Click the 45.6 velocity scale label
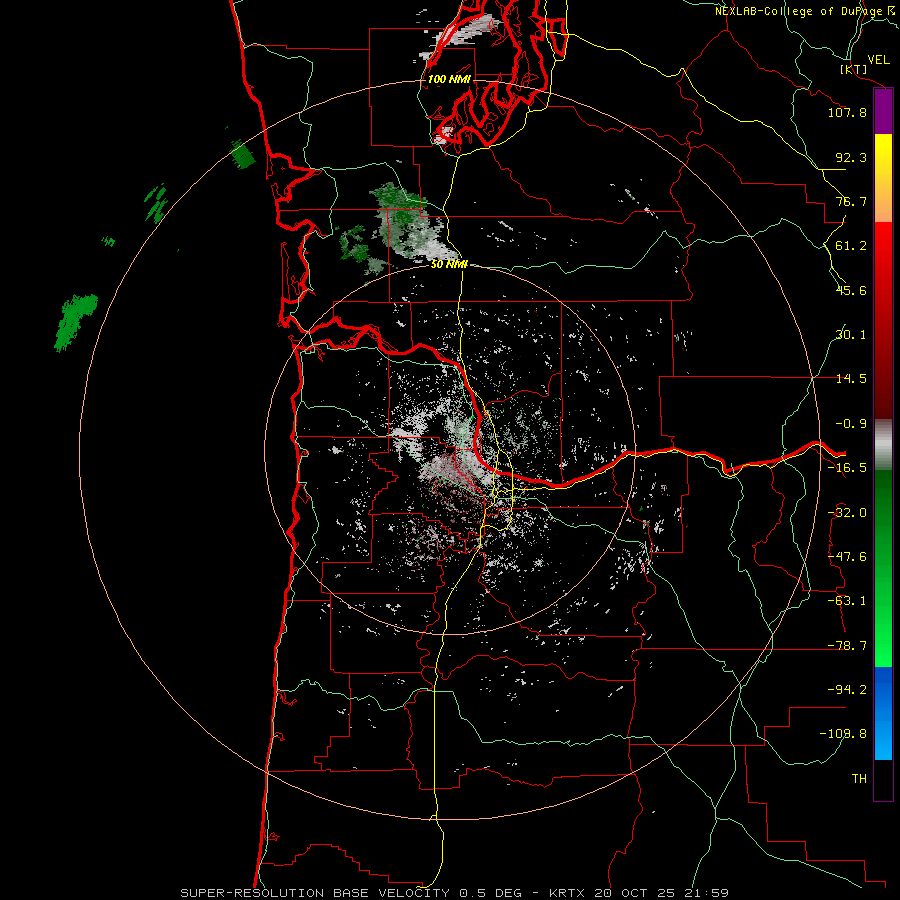This screenshot has height=900, width=900. (851, 290)
